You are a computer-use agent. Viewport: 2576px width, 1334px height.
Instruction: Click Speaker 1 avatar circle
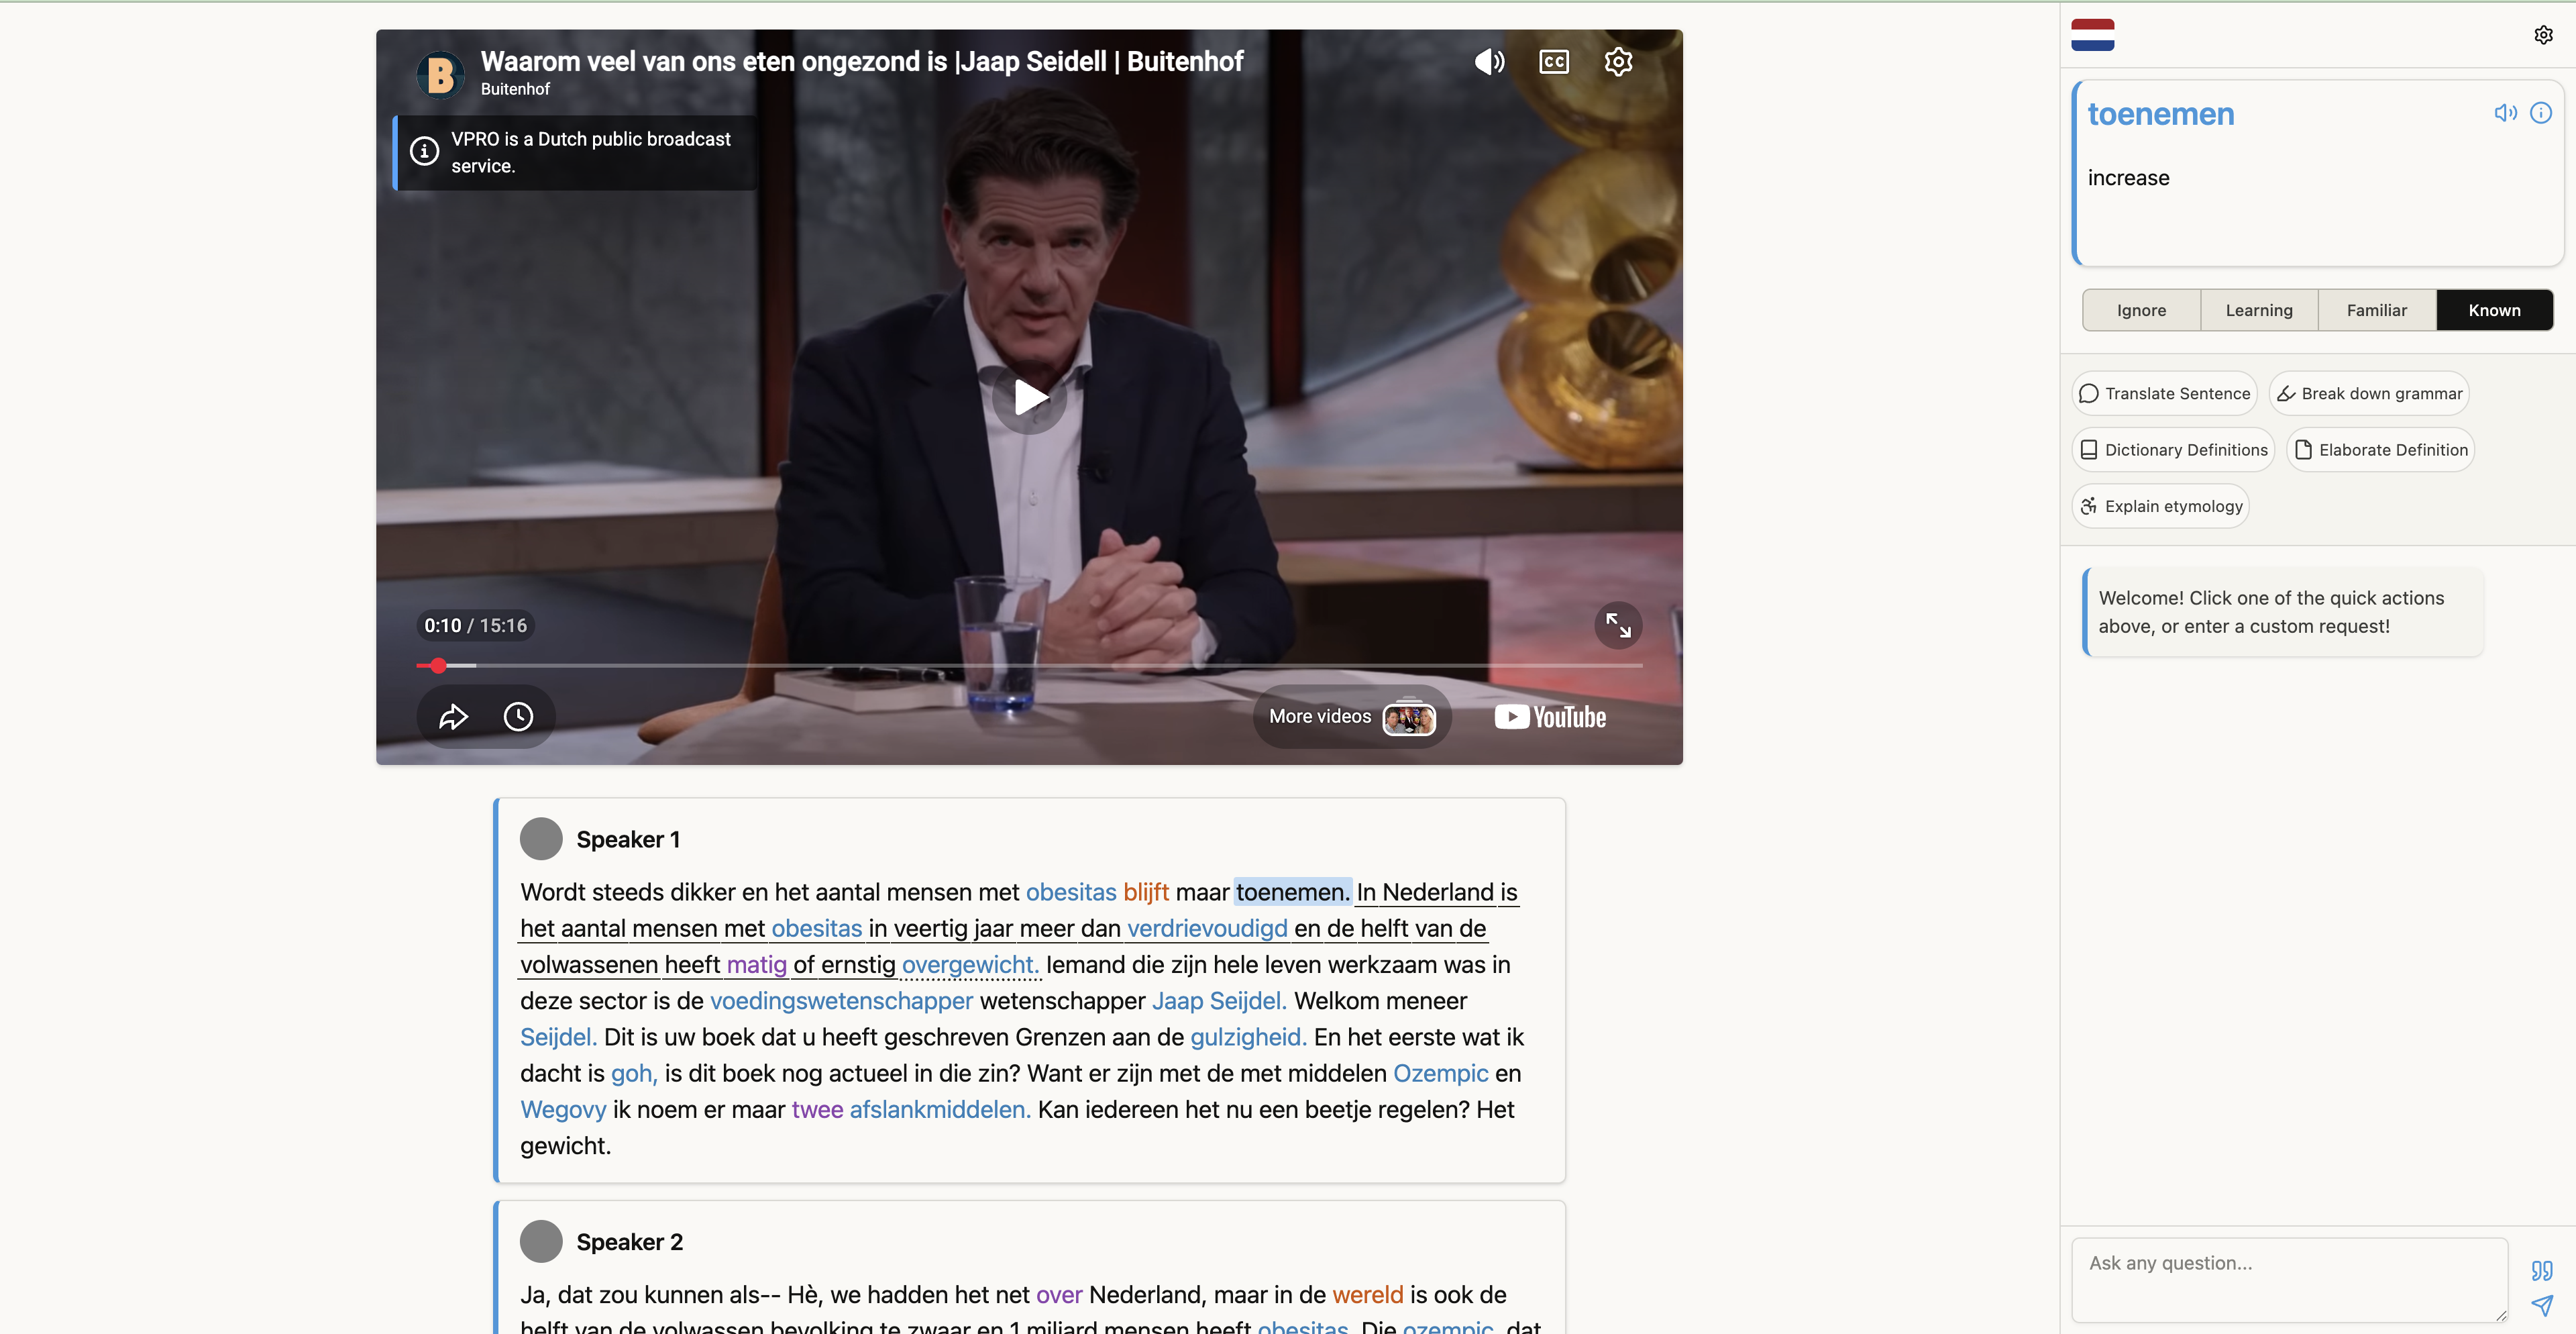click(x=541, y=839)
